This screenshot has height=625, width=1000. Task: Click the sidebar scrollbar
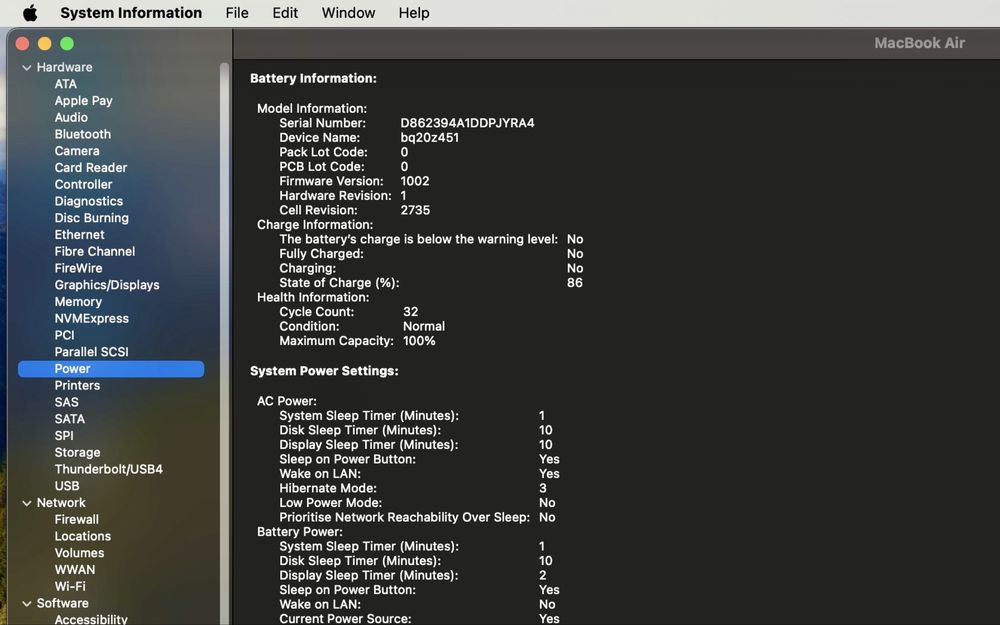point(224,343)
